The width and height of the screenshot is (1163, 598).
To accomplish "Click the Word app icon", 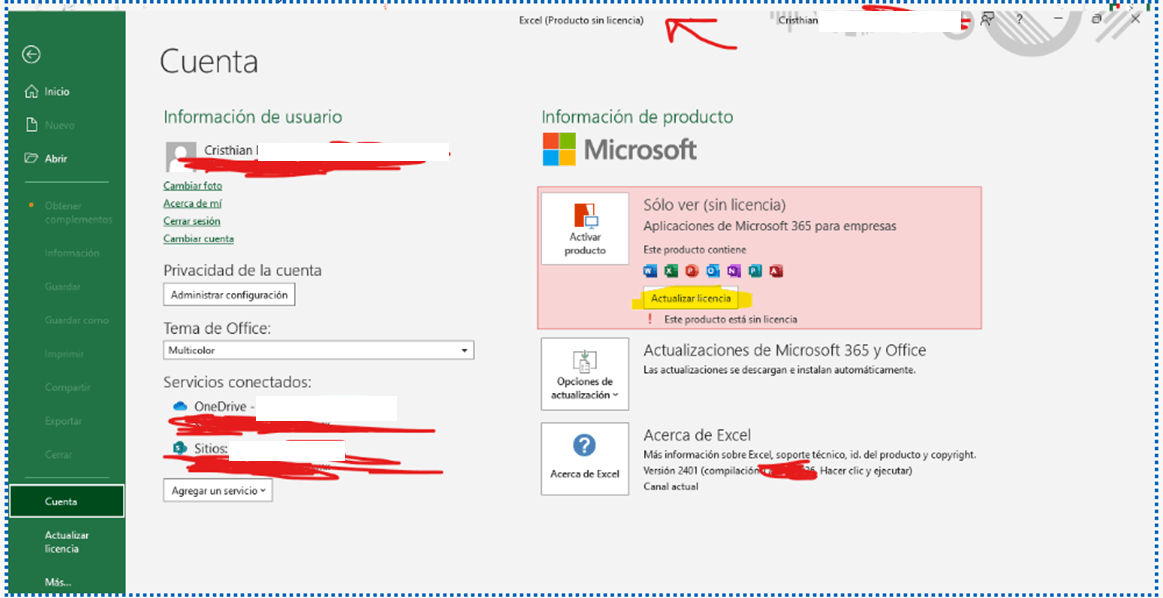I will click(650, 271).
